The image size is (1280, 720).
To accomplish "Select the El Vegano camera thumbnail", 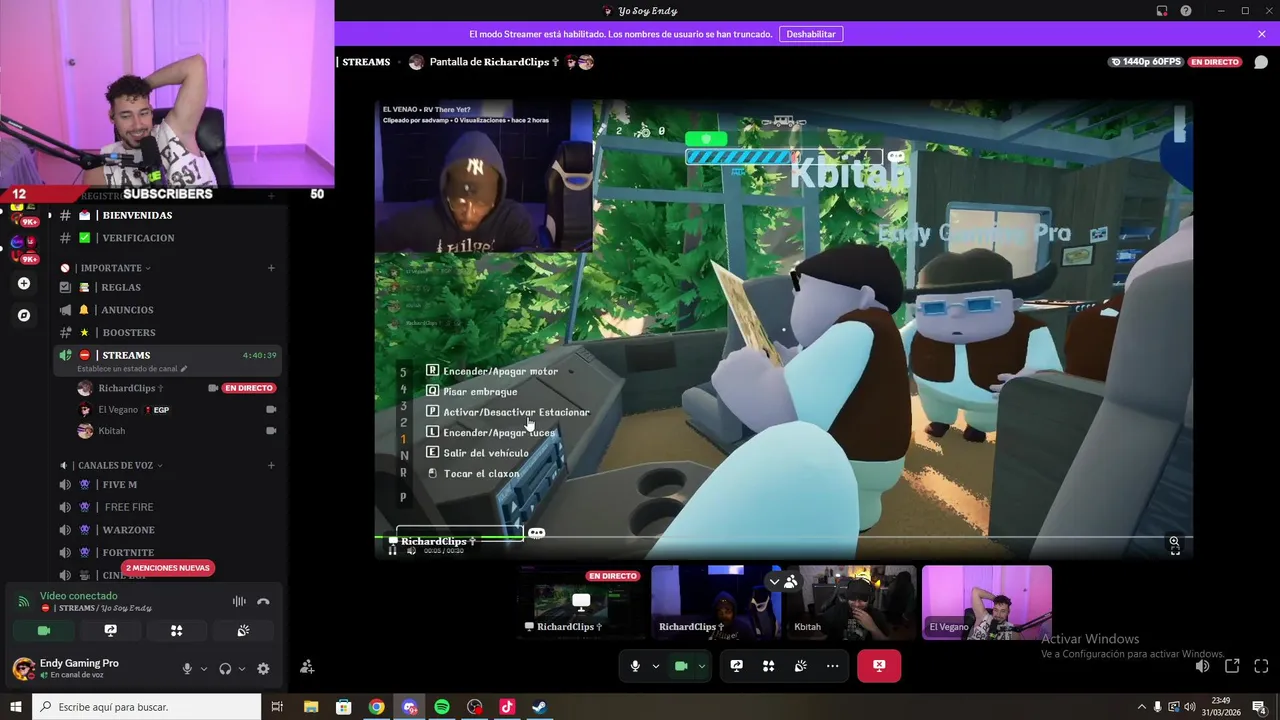I will 987,602.
